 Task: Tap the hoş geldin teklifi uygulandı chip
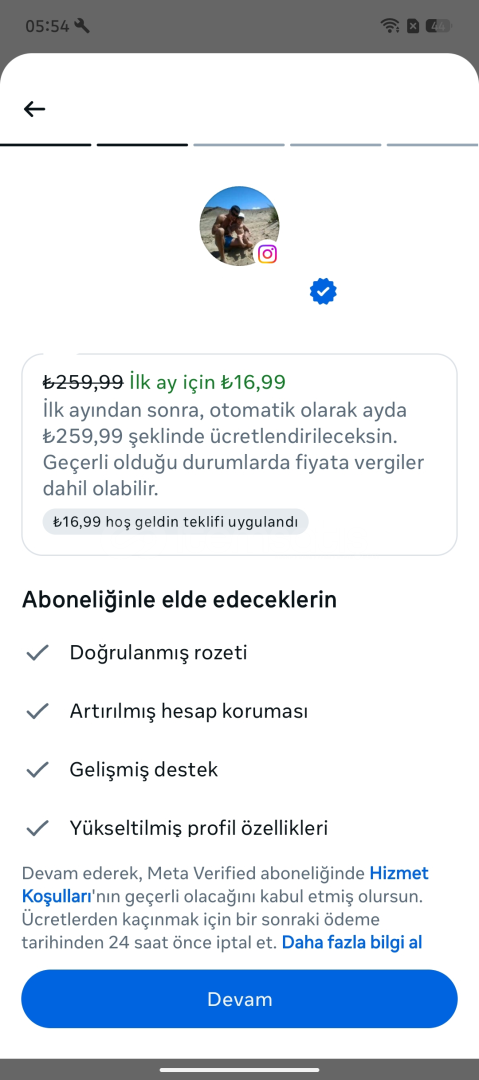[176, 521]
